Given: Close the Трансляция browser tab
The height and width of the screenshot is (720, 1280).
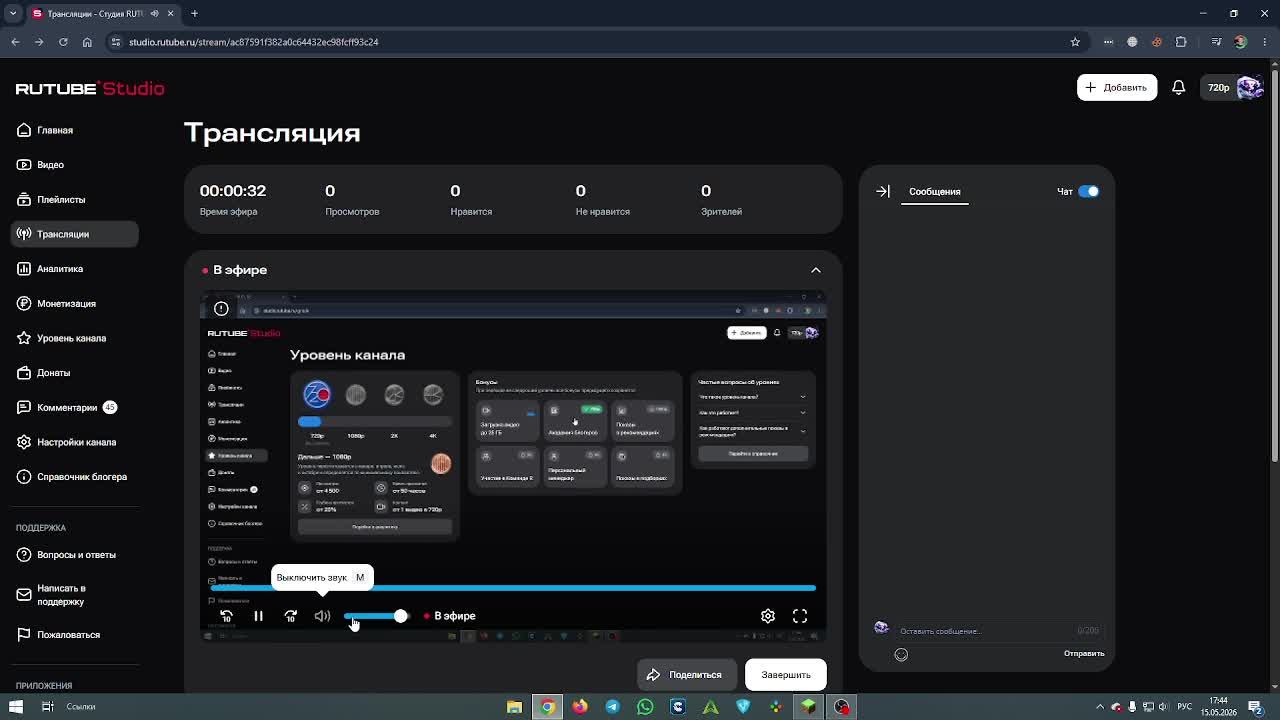Looking at the screenshot, I should point(170,13).
